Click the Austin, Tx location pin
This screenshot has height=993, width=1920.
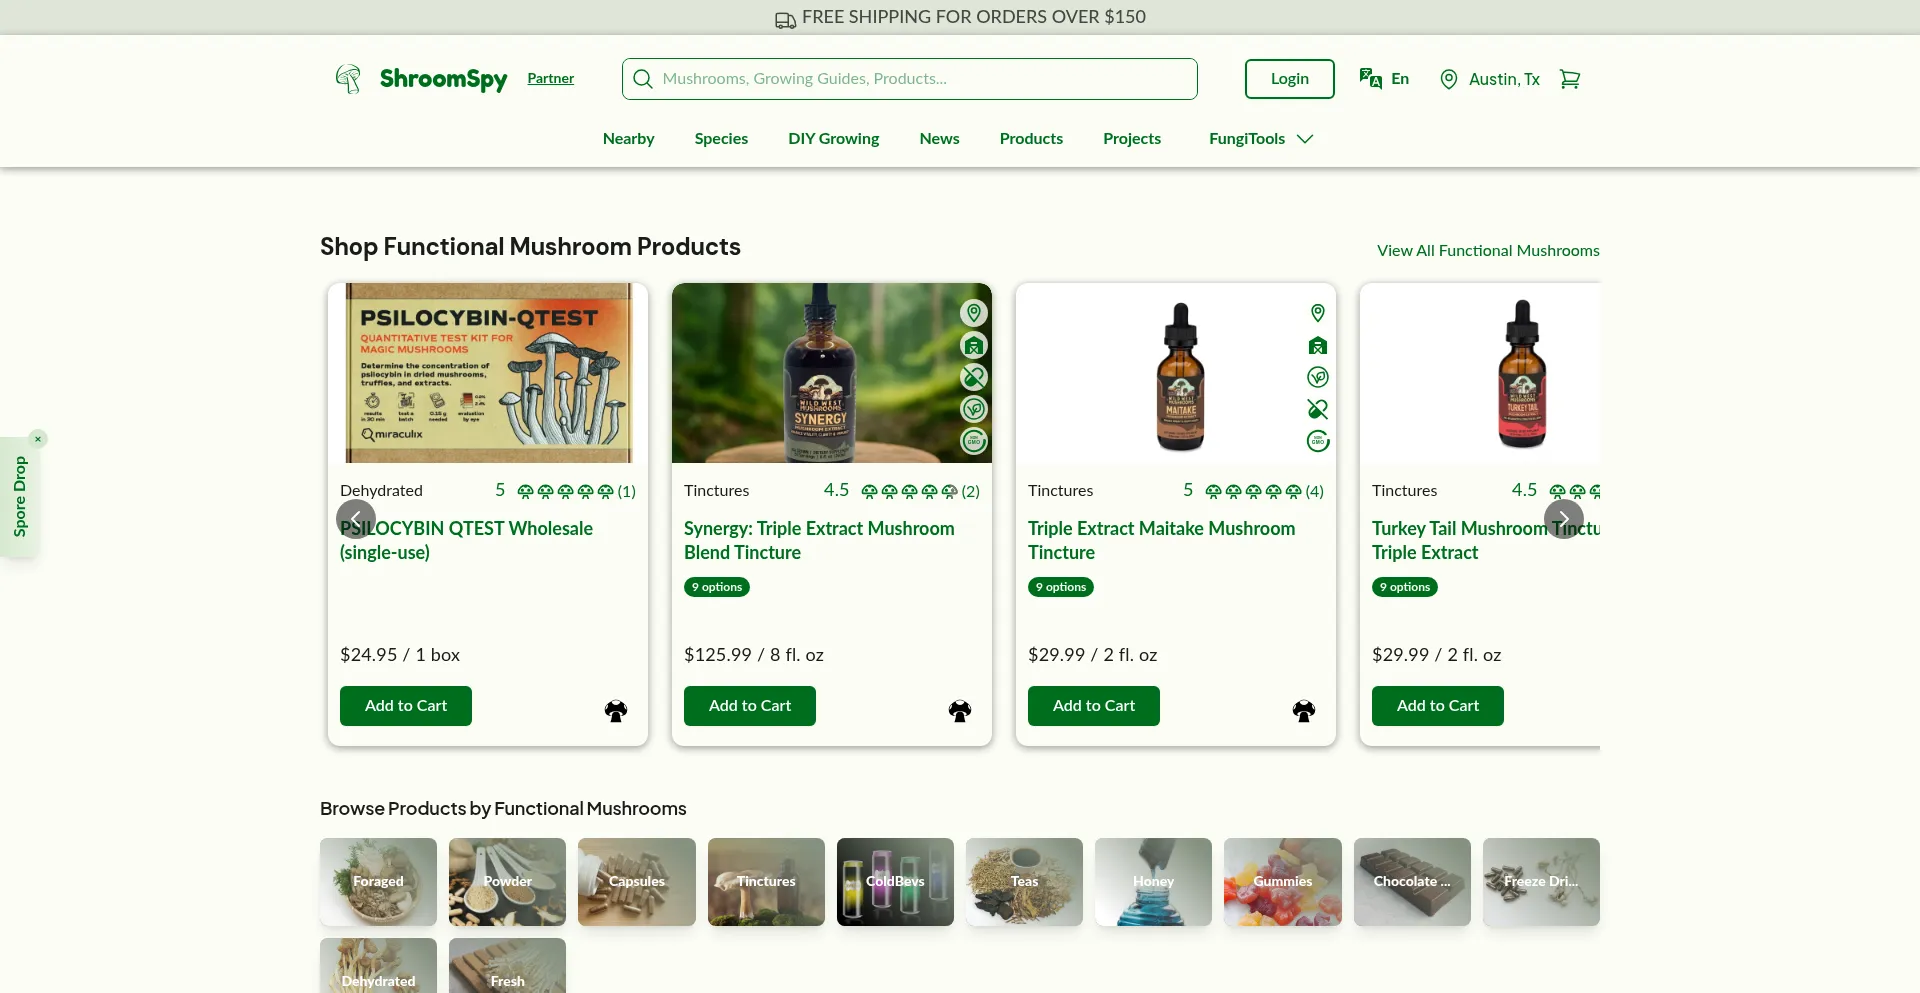coord(1448,79)
